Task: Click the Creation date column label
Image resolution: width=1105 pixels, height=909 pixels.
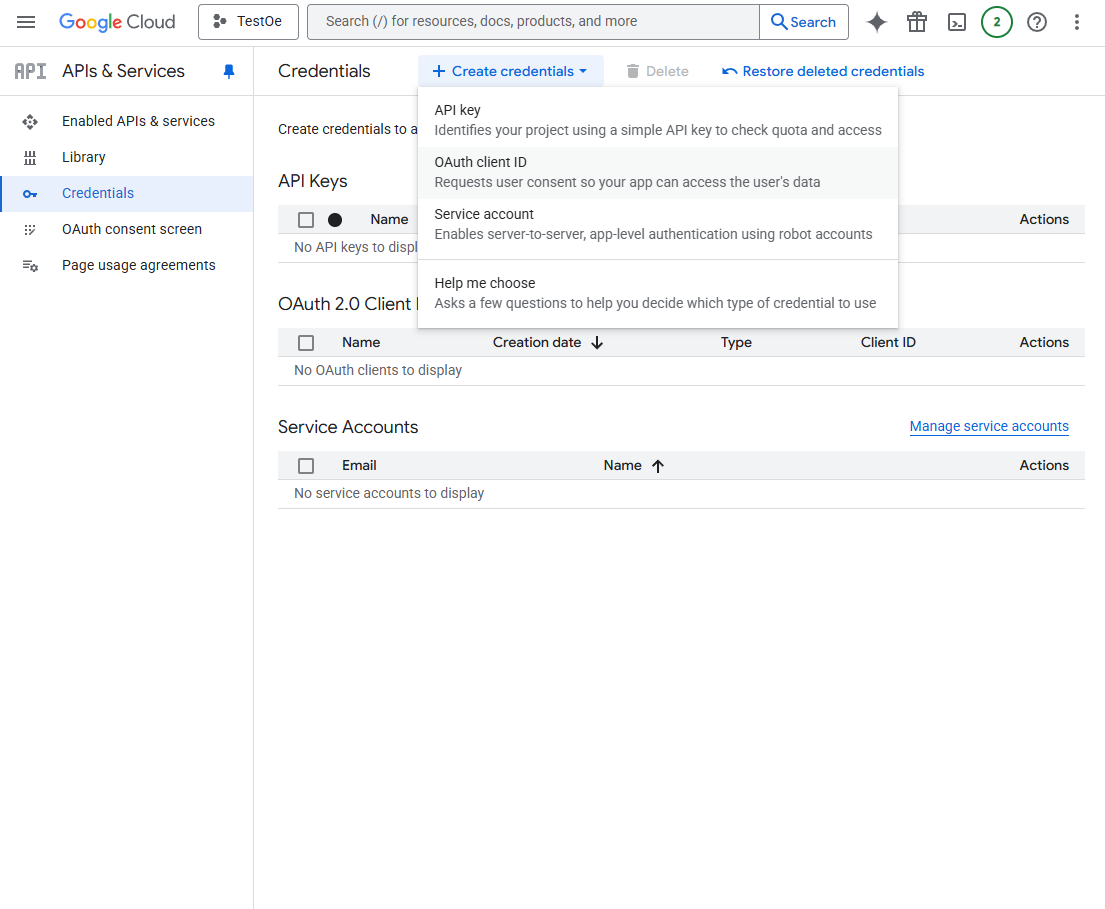Action: pos(537,342)
